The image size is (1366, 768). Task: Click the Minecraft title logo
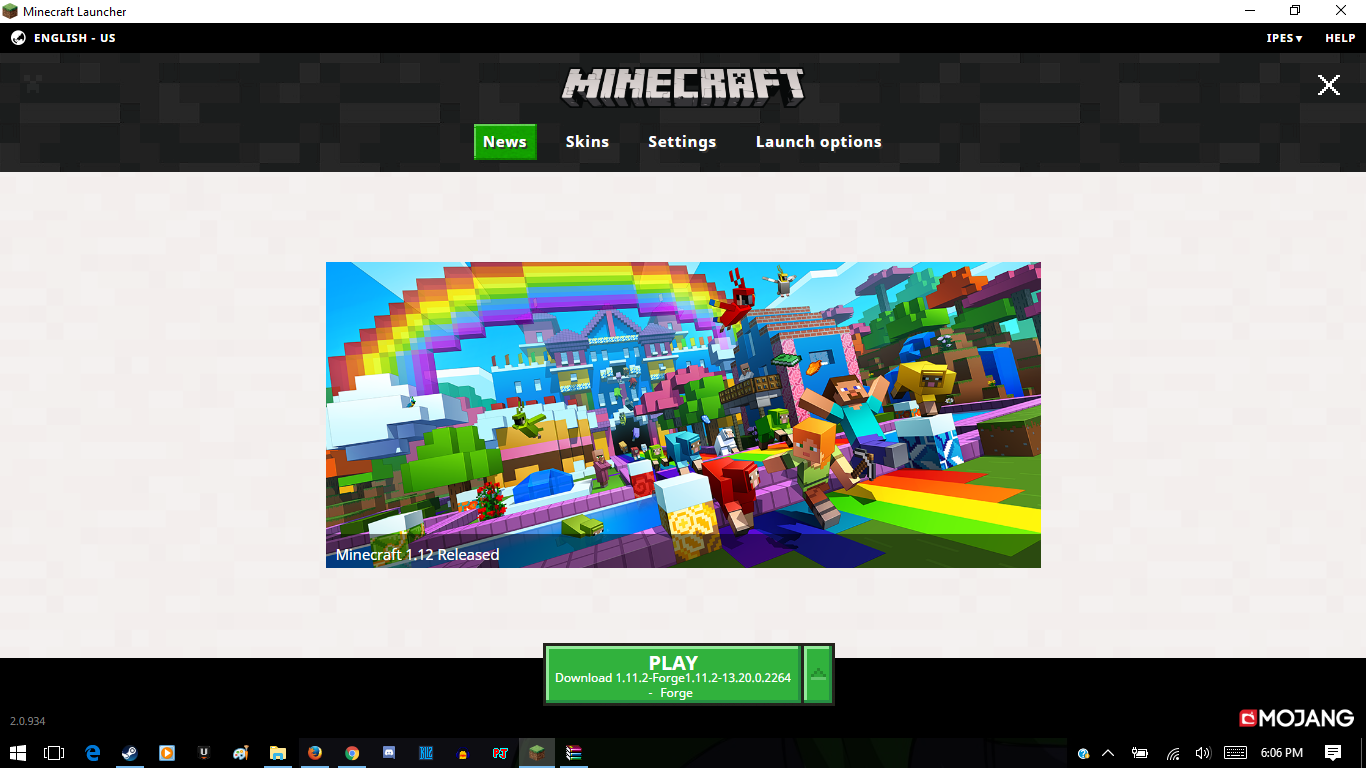coord(683,87)
